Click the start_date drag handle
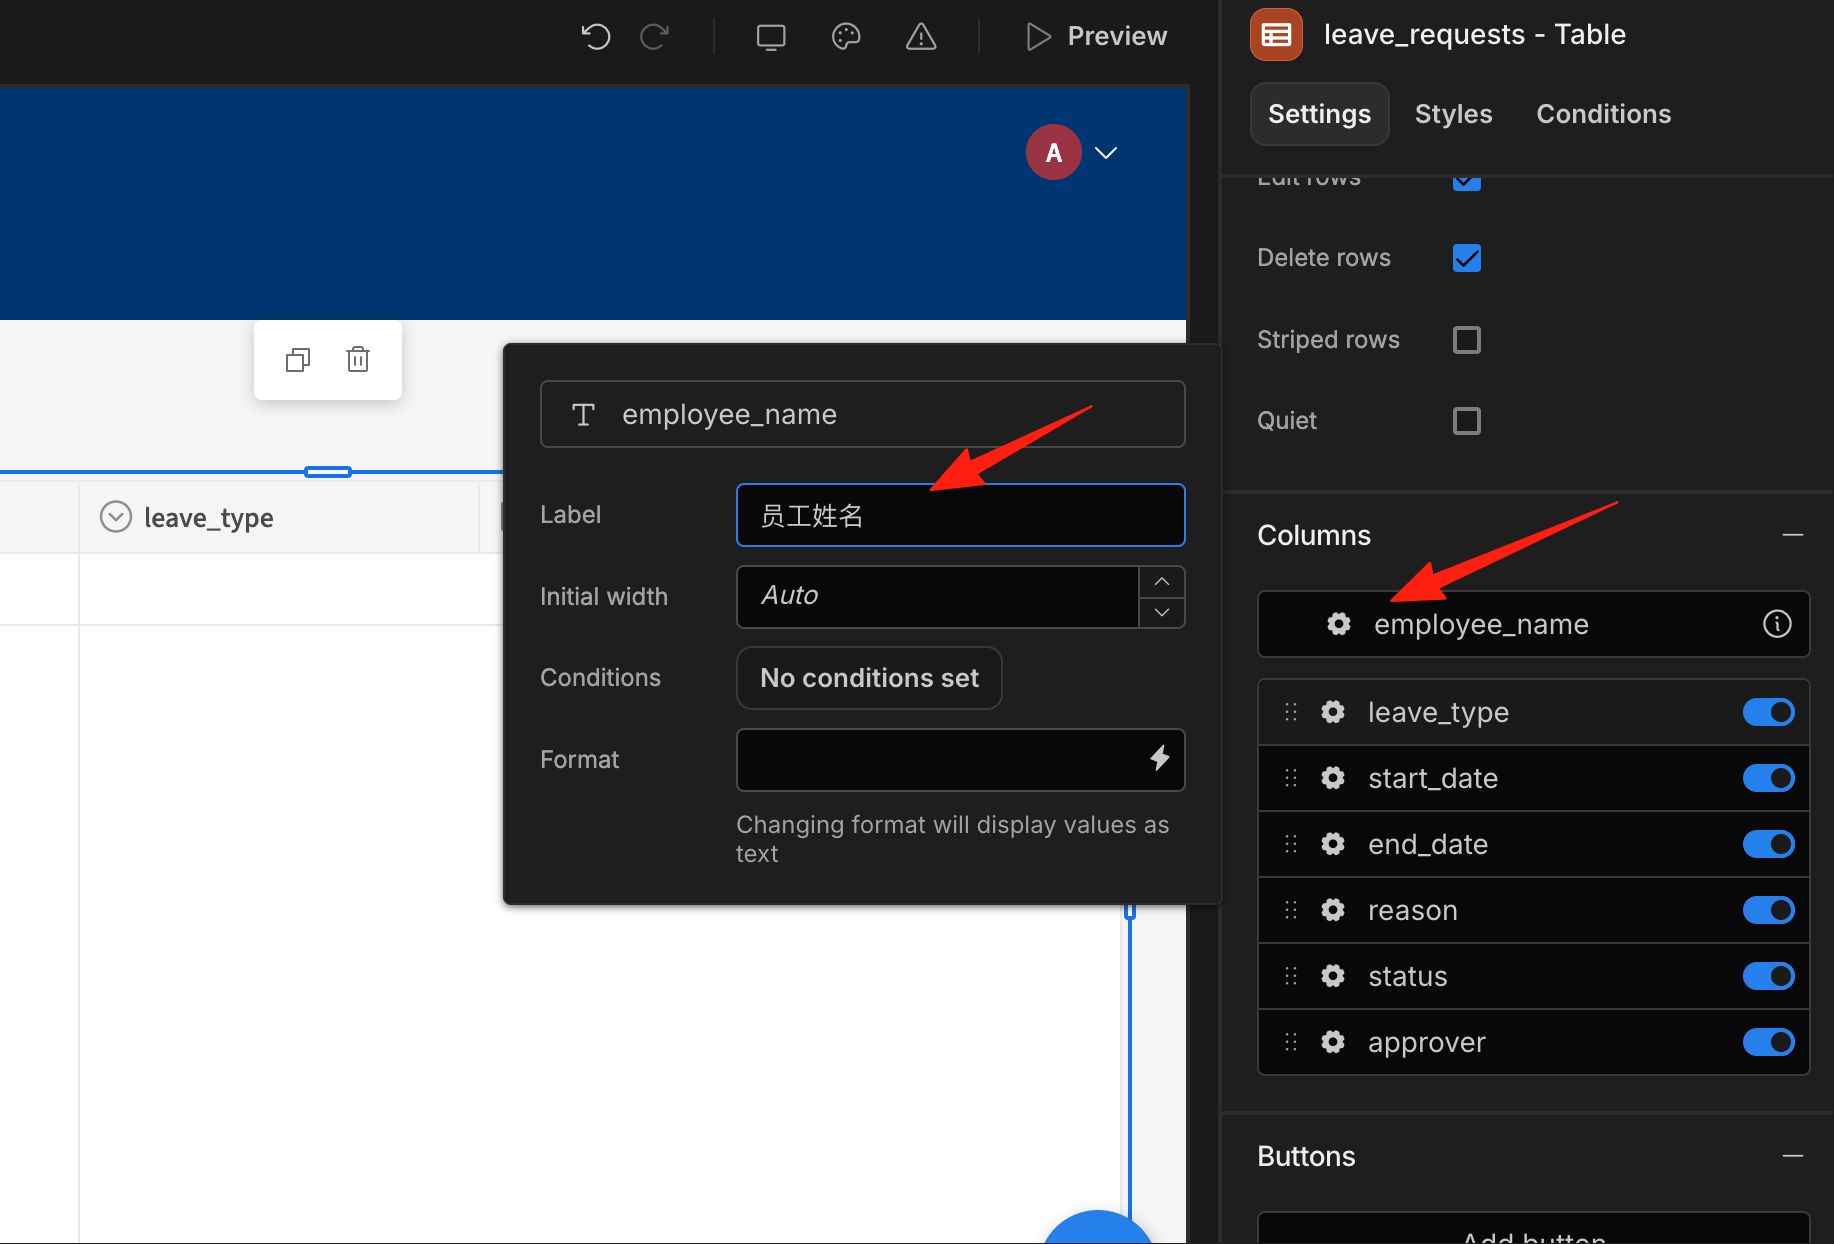The image size is (1834, 1244). (1291, 778)
